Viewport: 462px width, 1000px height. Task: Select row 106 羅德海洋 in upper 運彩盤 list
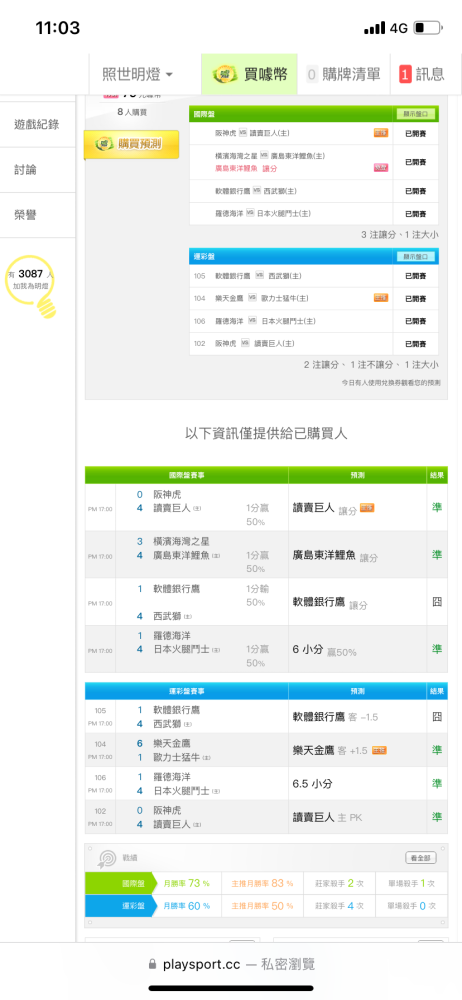tap(314, 321)
